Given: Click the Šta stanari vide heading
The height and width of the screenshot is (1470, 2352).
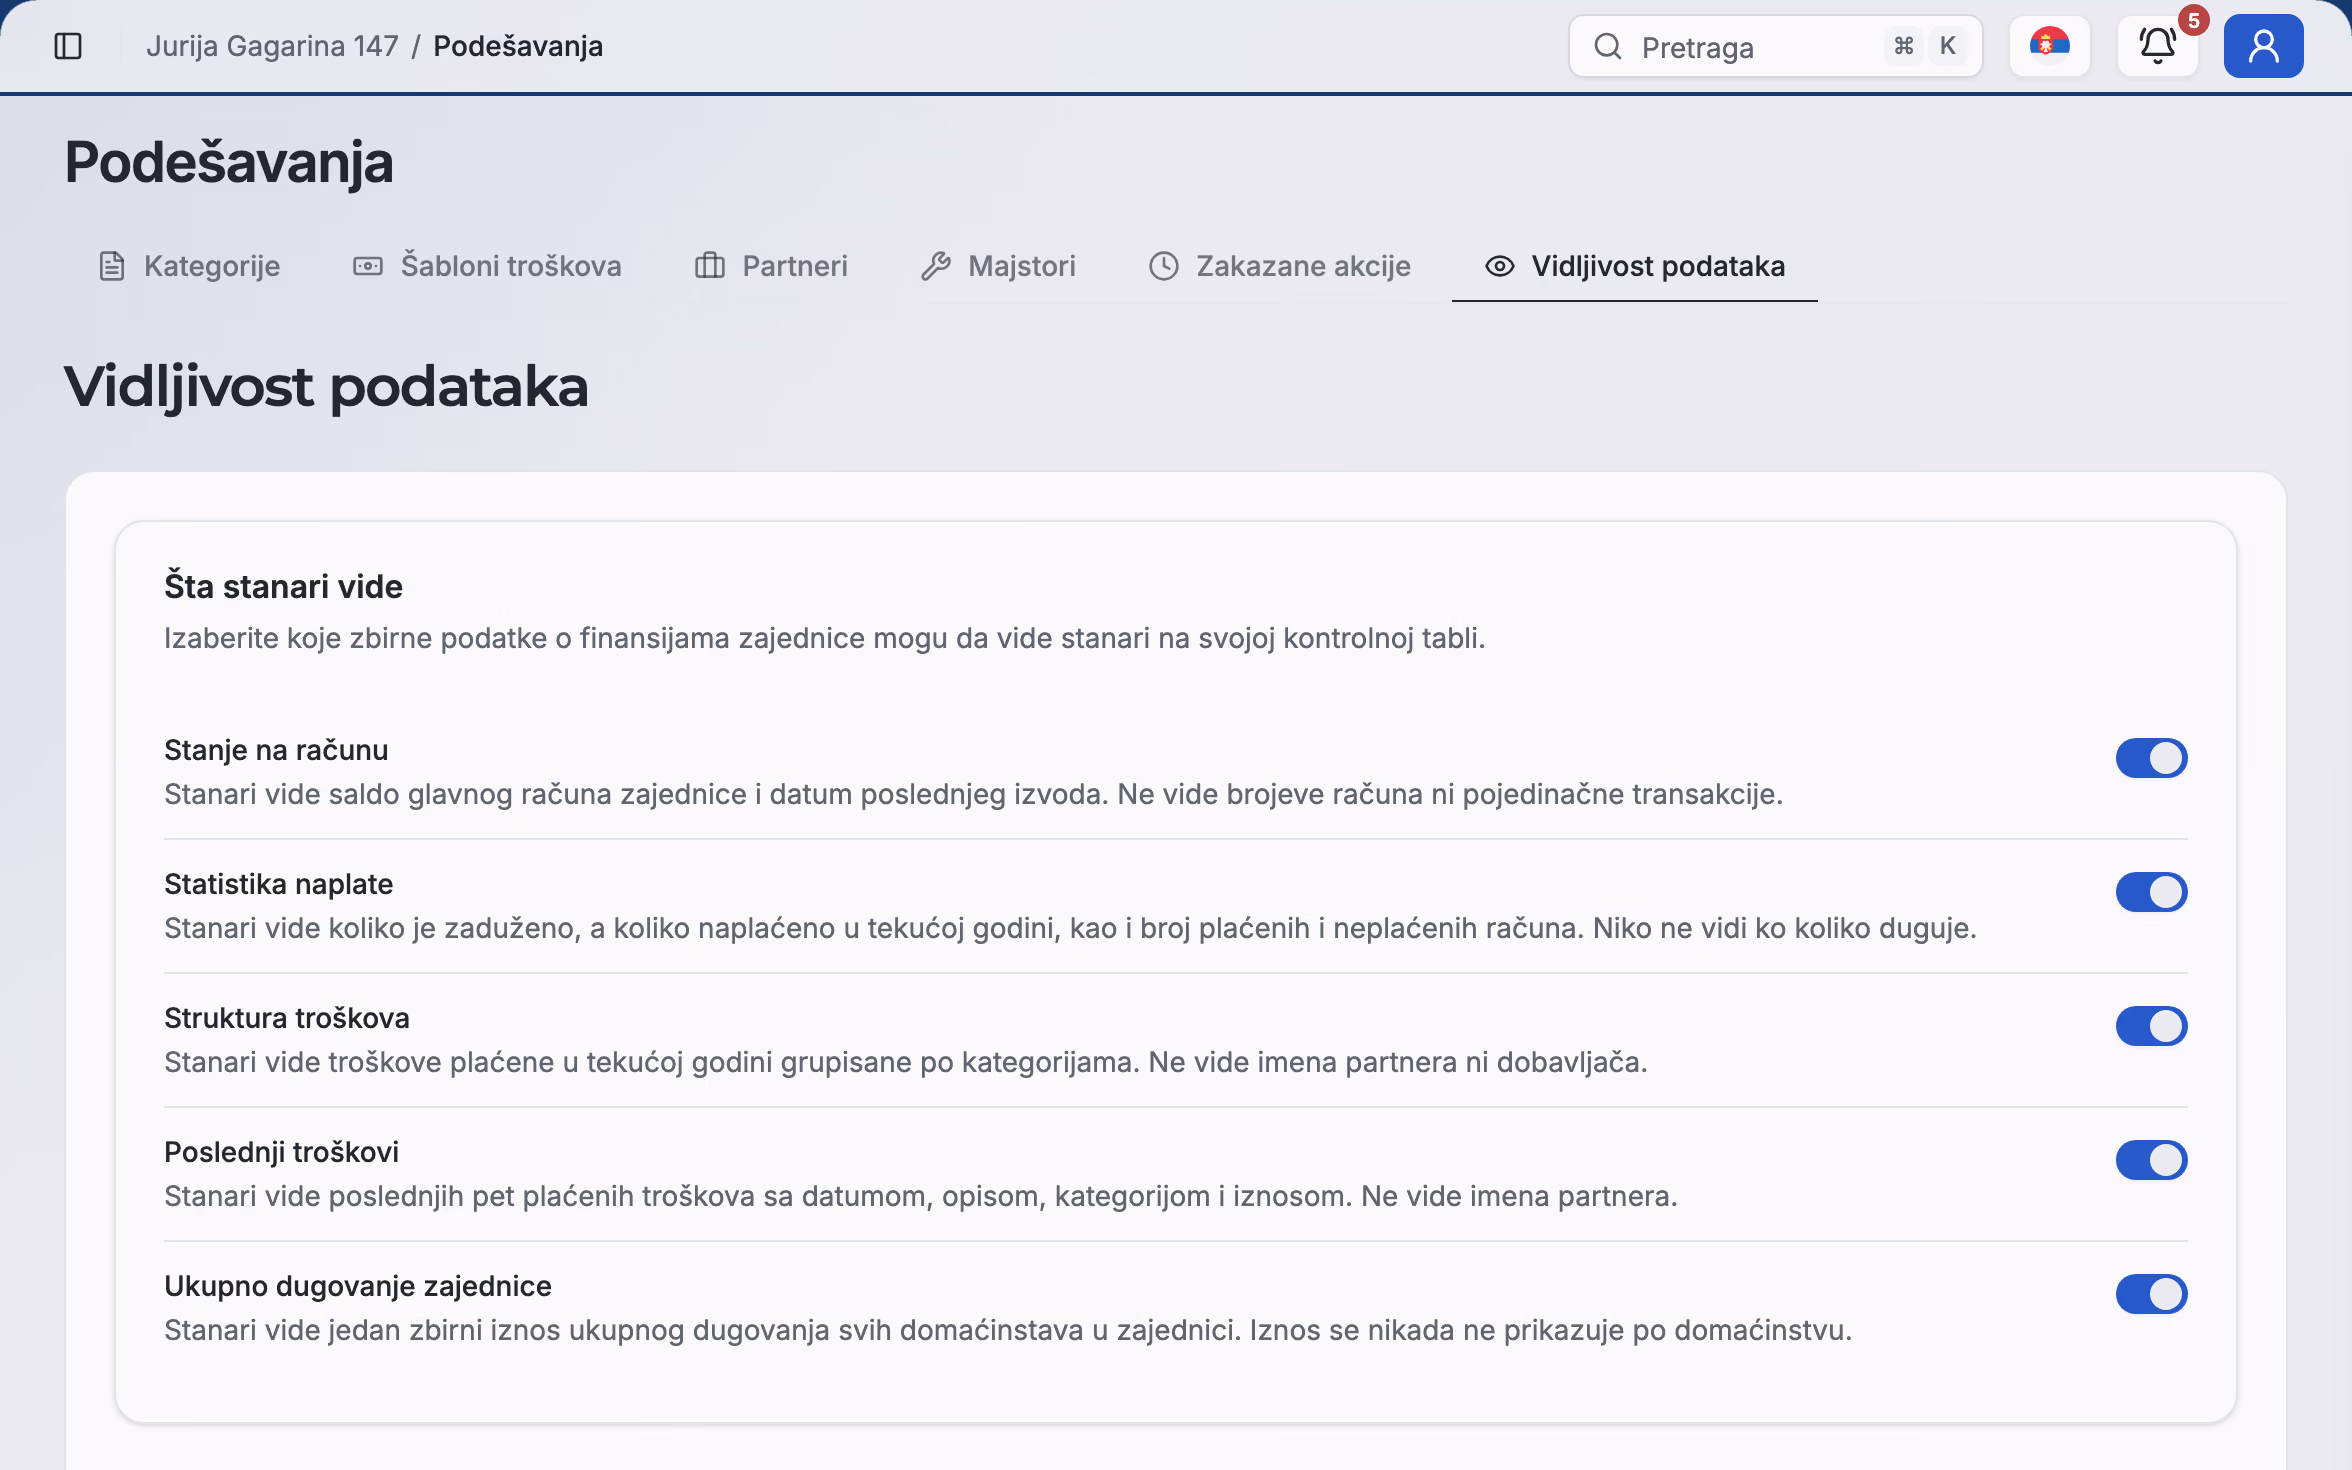Looking at the screenshot, I should 284,587.
